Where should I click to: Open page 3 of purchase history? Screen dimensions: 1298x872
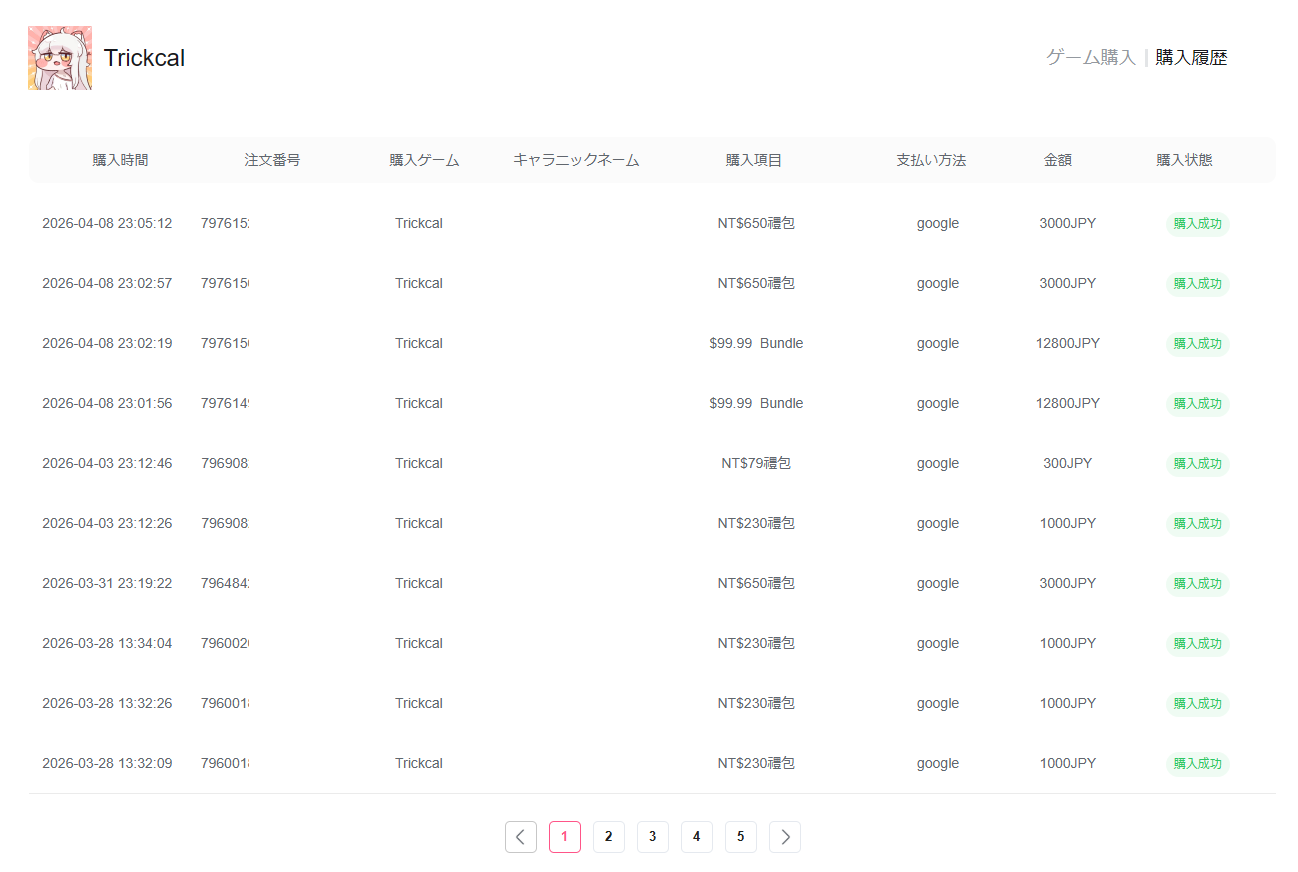pos(653,837)
